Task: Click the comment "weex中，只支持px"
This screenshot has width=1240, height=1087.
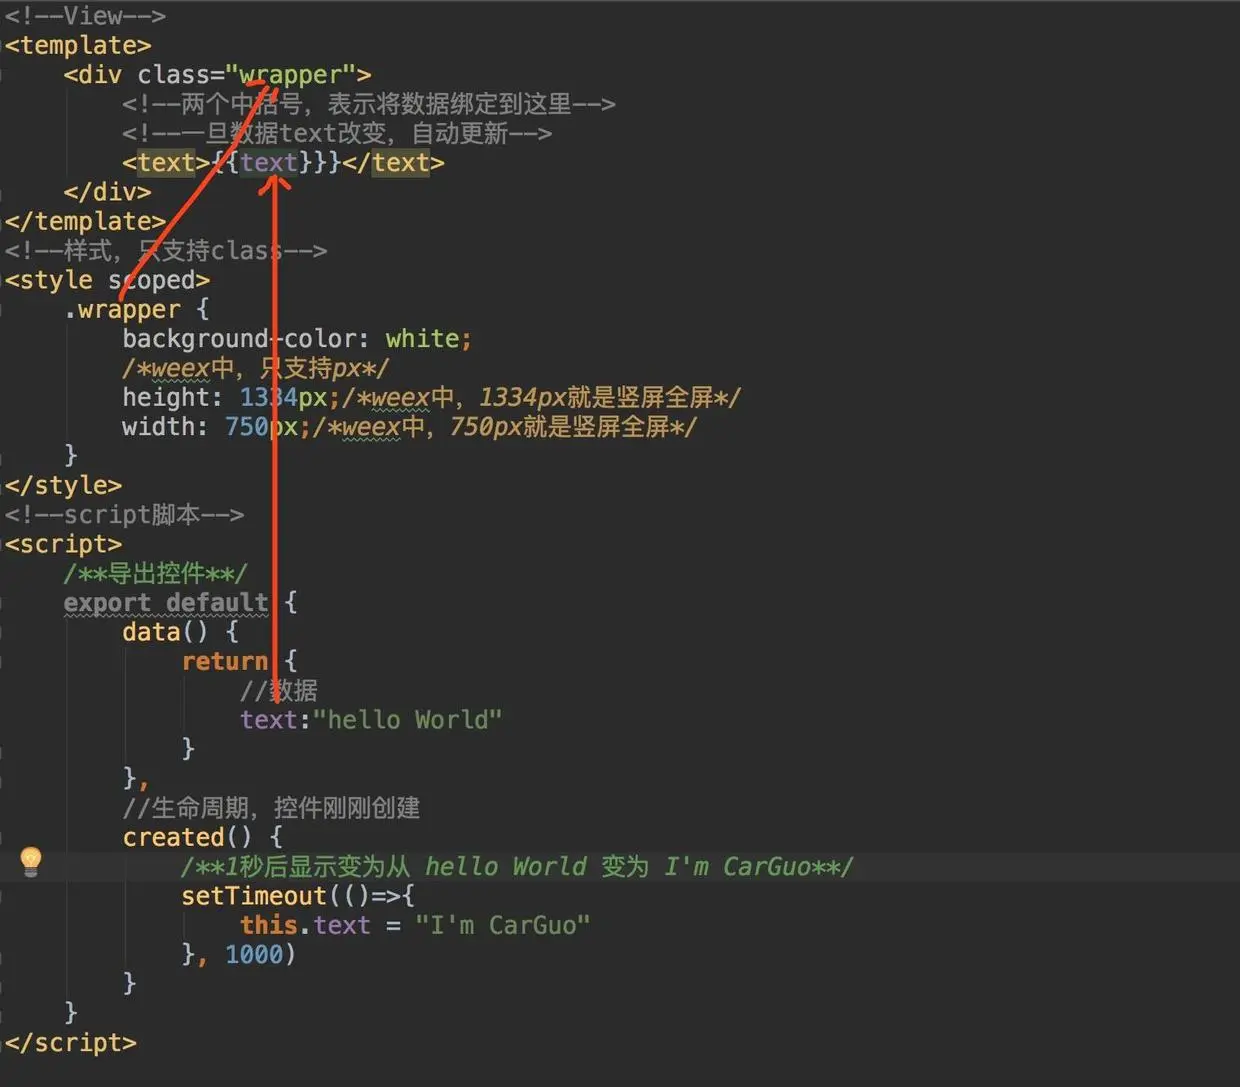Action: [x=256, y=368]
